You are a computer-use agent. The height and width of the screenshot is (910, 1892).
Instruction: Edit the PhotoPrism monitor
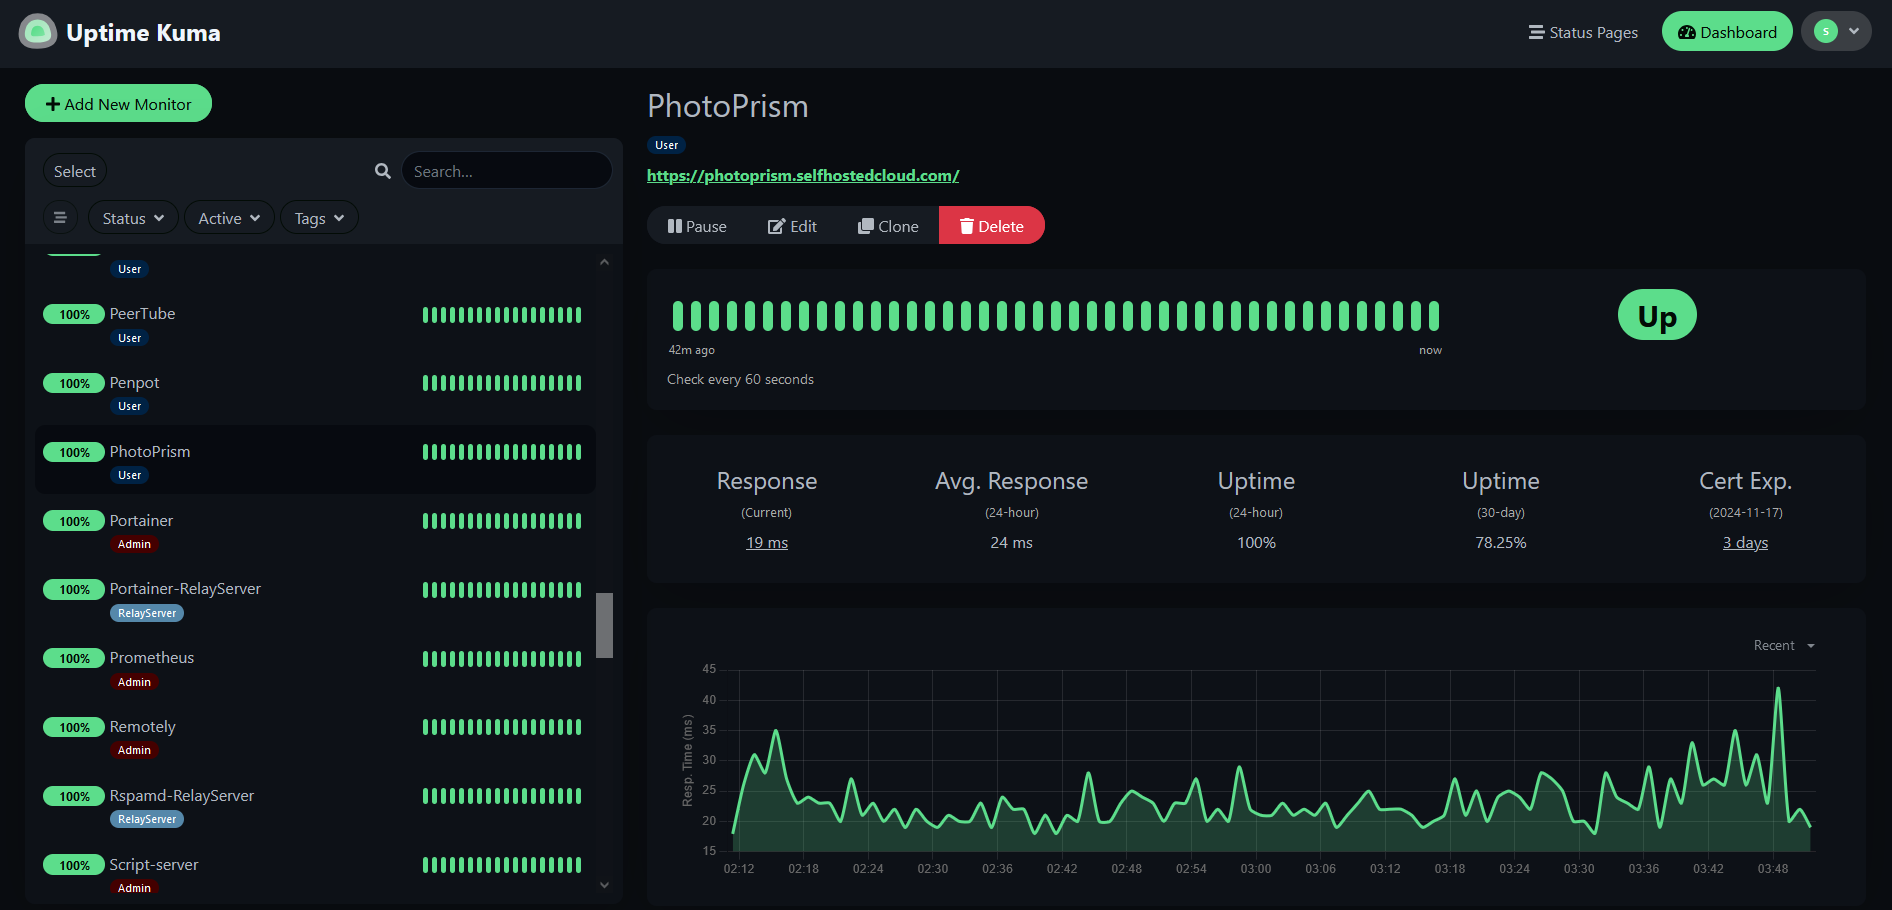point(792,226)
